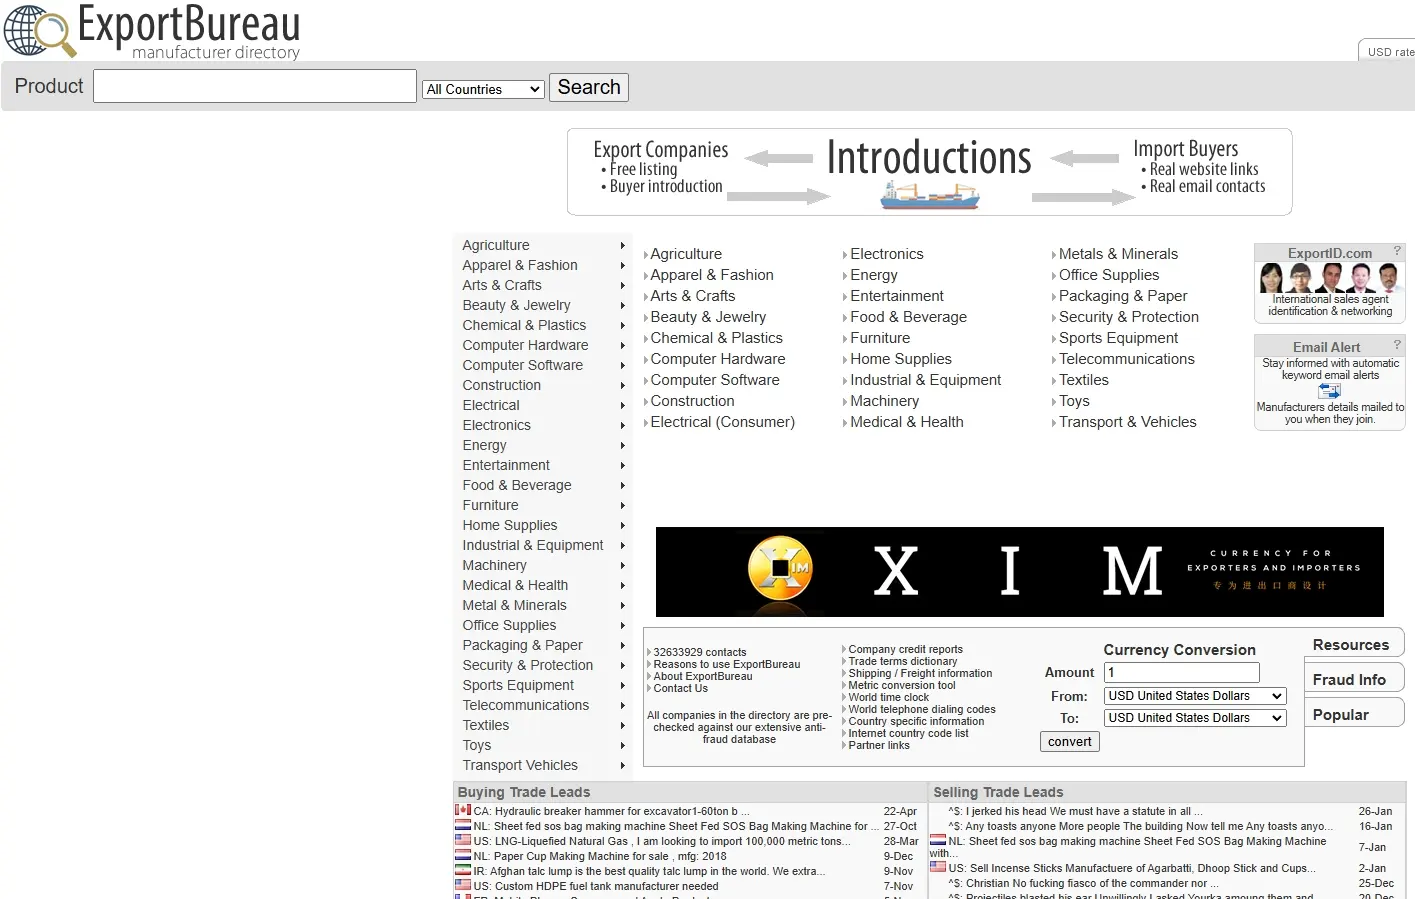Click the question mark beside ExportID.com
Image resolution: width=1415 pixels, height=899 pixels.
pyautogui.click(x=1397, y=251)
